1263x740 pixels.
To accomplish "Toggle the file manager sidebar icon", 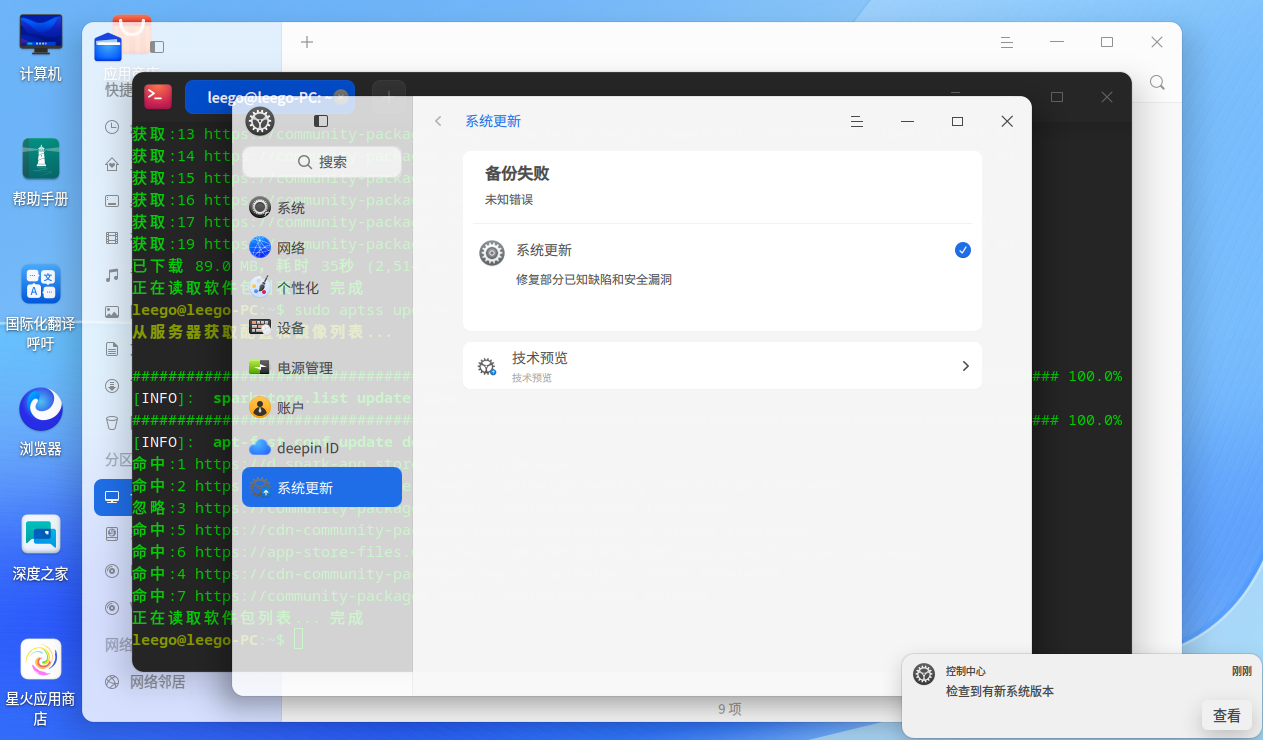I will tap(157, 46).
